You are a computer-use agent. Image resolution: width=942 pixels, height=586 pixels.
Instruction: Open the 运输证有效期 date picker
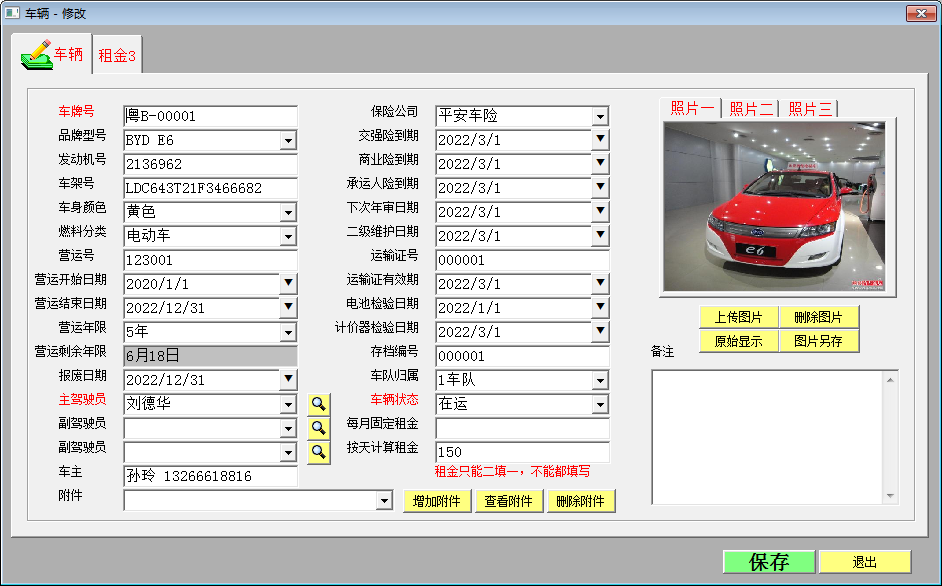[x=600, y=284]
